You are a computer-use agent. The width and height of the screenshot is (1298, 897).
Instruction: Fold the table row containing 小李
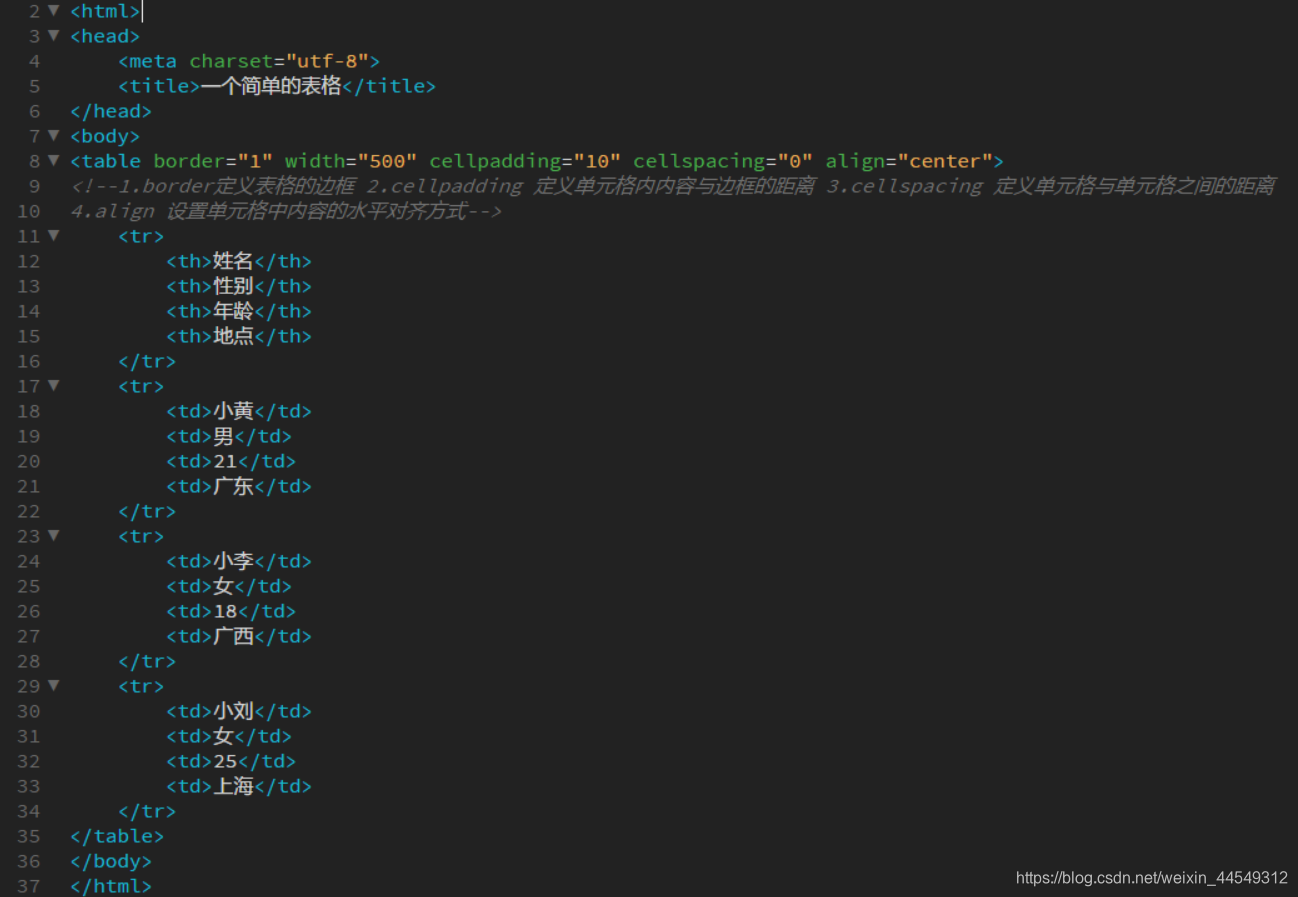tap(53, 536)
